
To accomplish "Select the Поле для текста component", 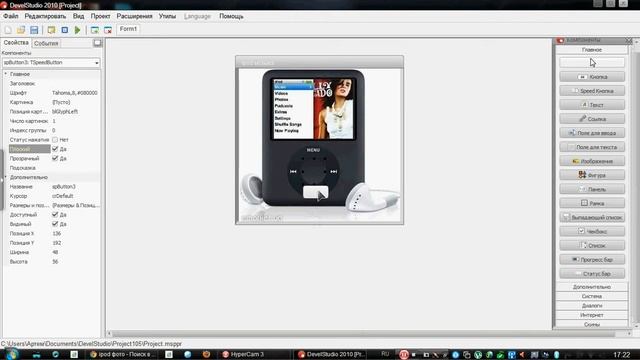I will 592,147.
